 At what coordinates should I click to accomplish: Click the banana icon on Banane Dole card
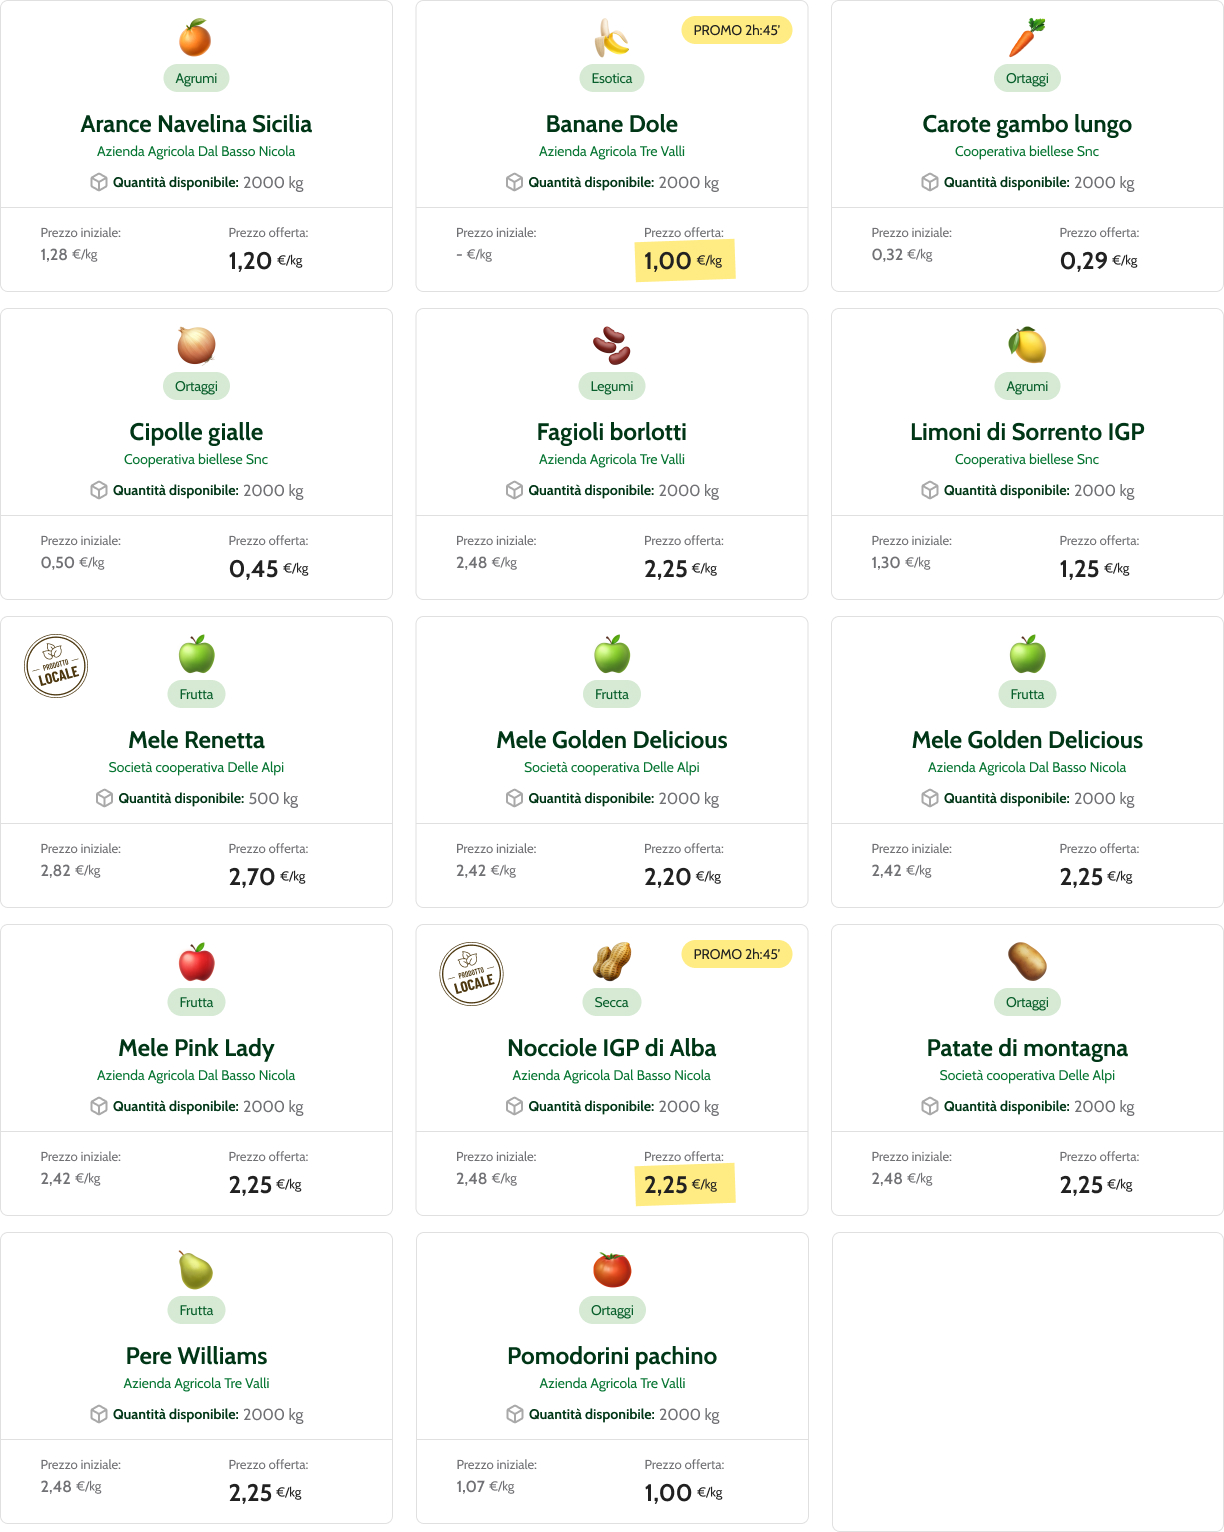click(x=611, y=38)
